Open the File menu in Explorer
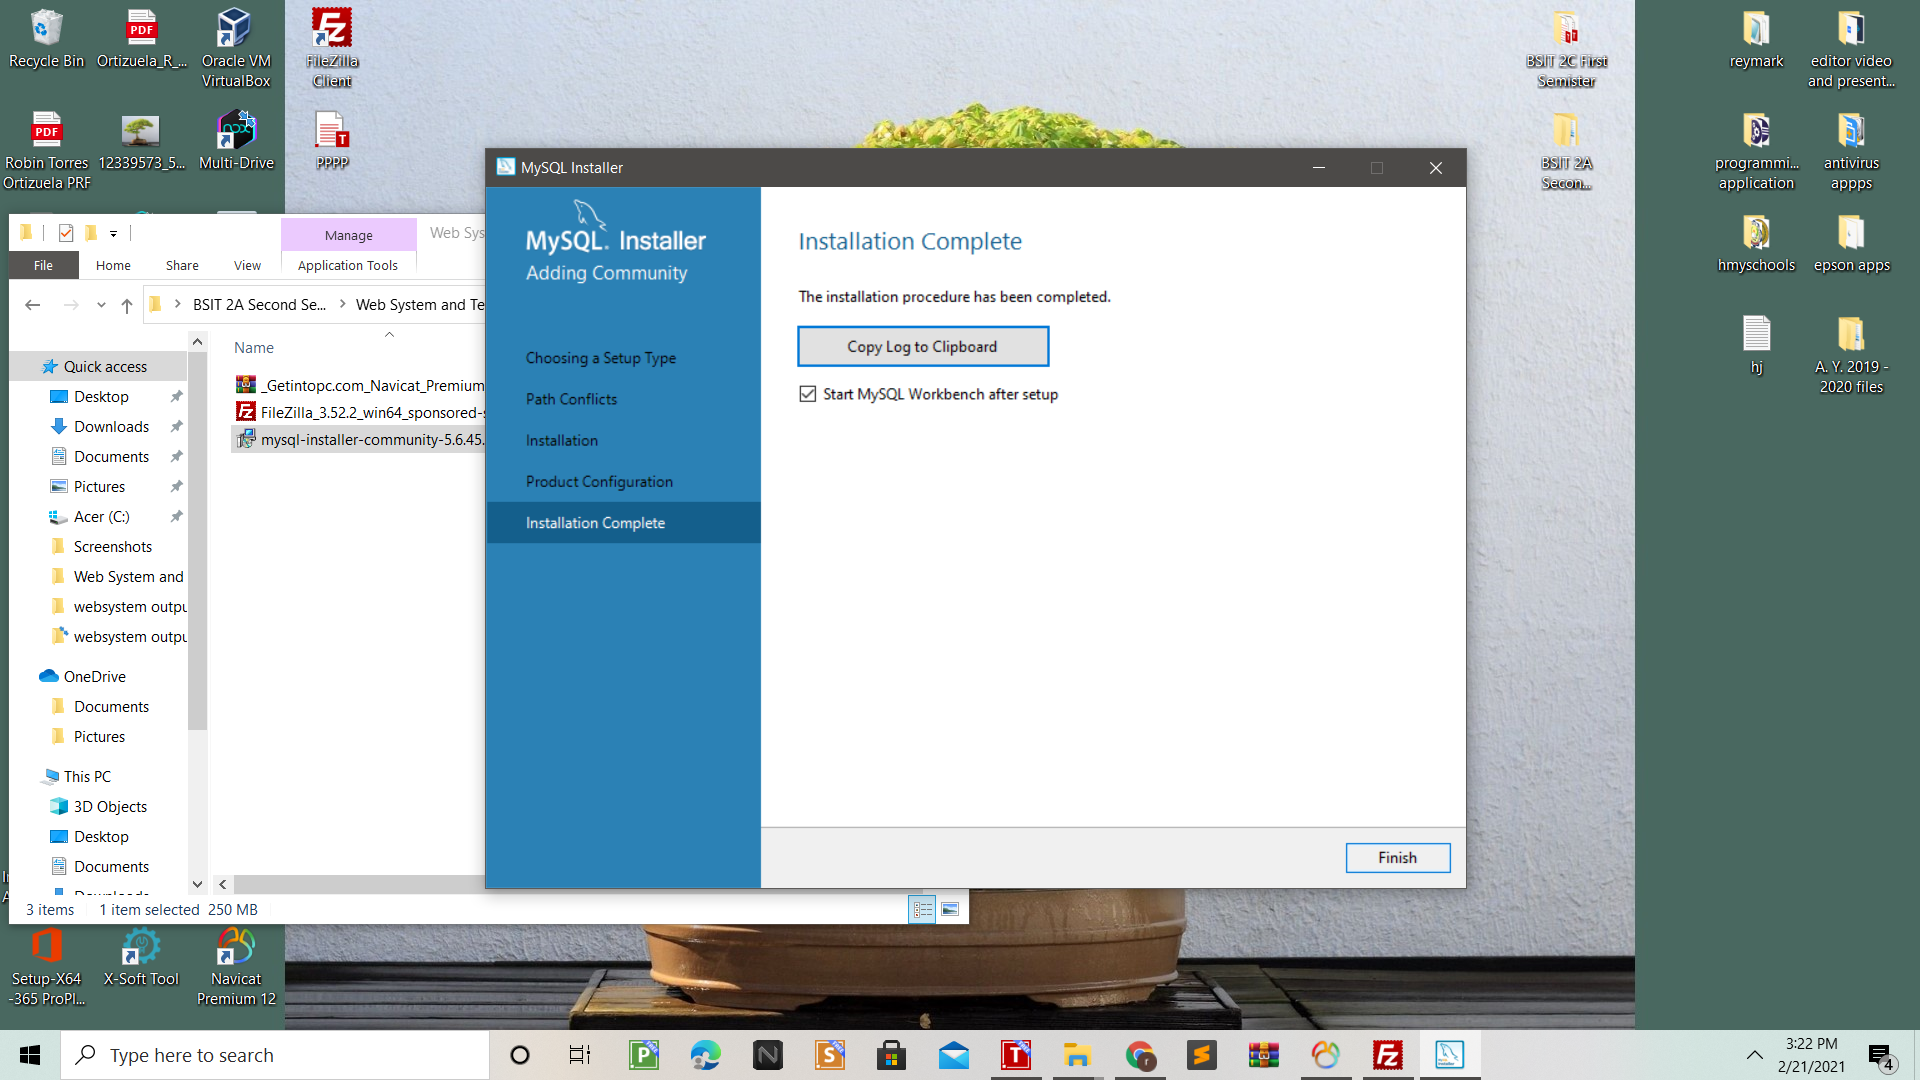The image size is (1920, 1080). 43,265
